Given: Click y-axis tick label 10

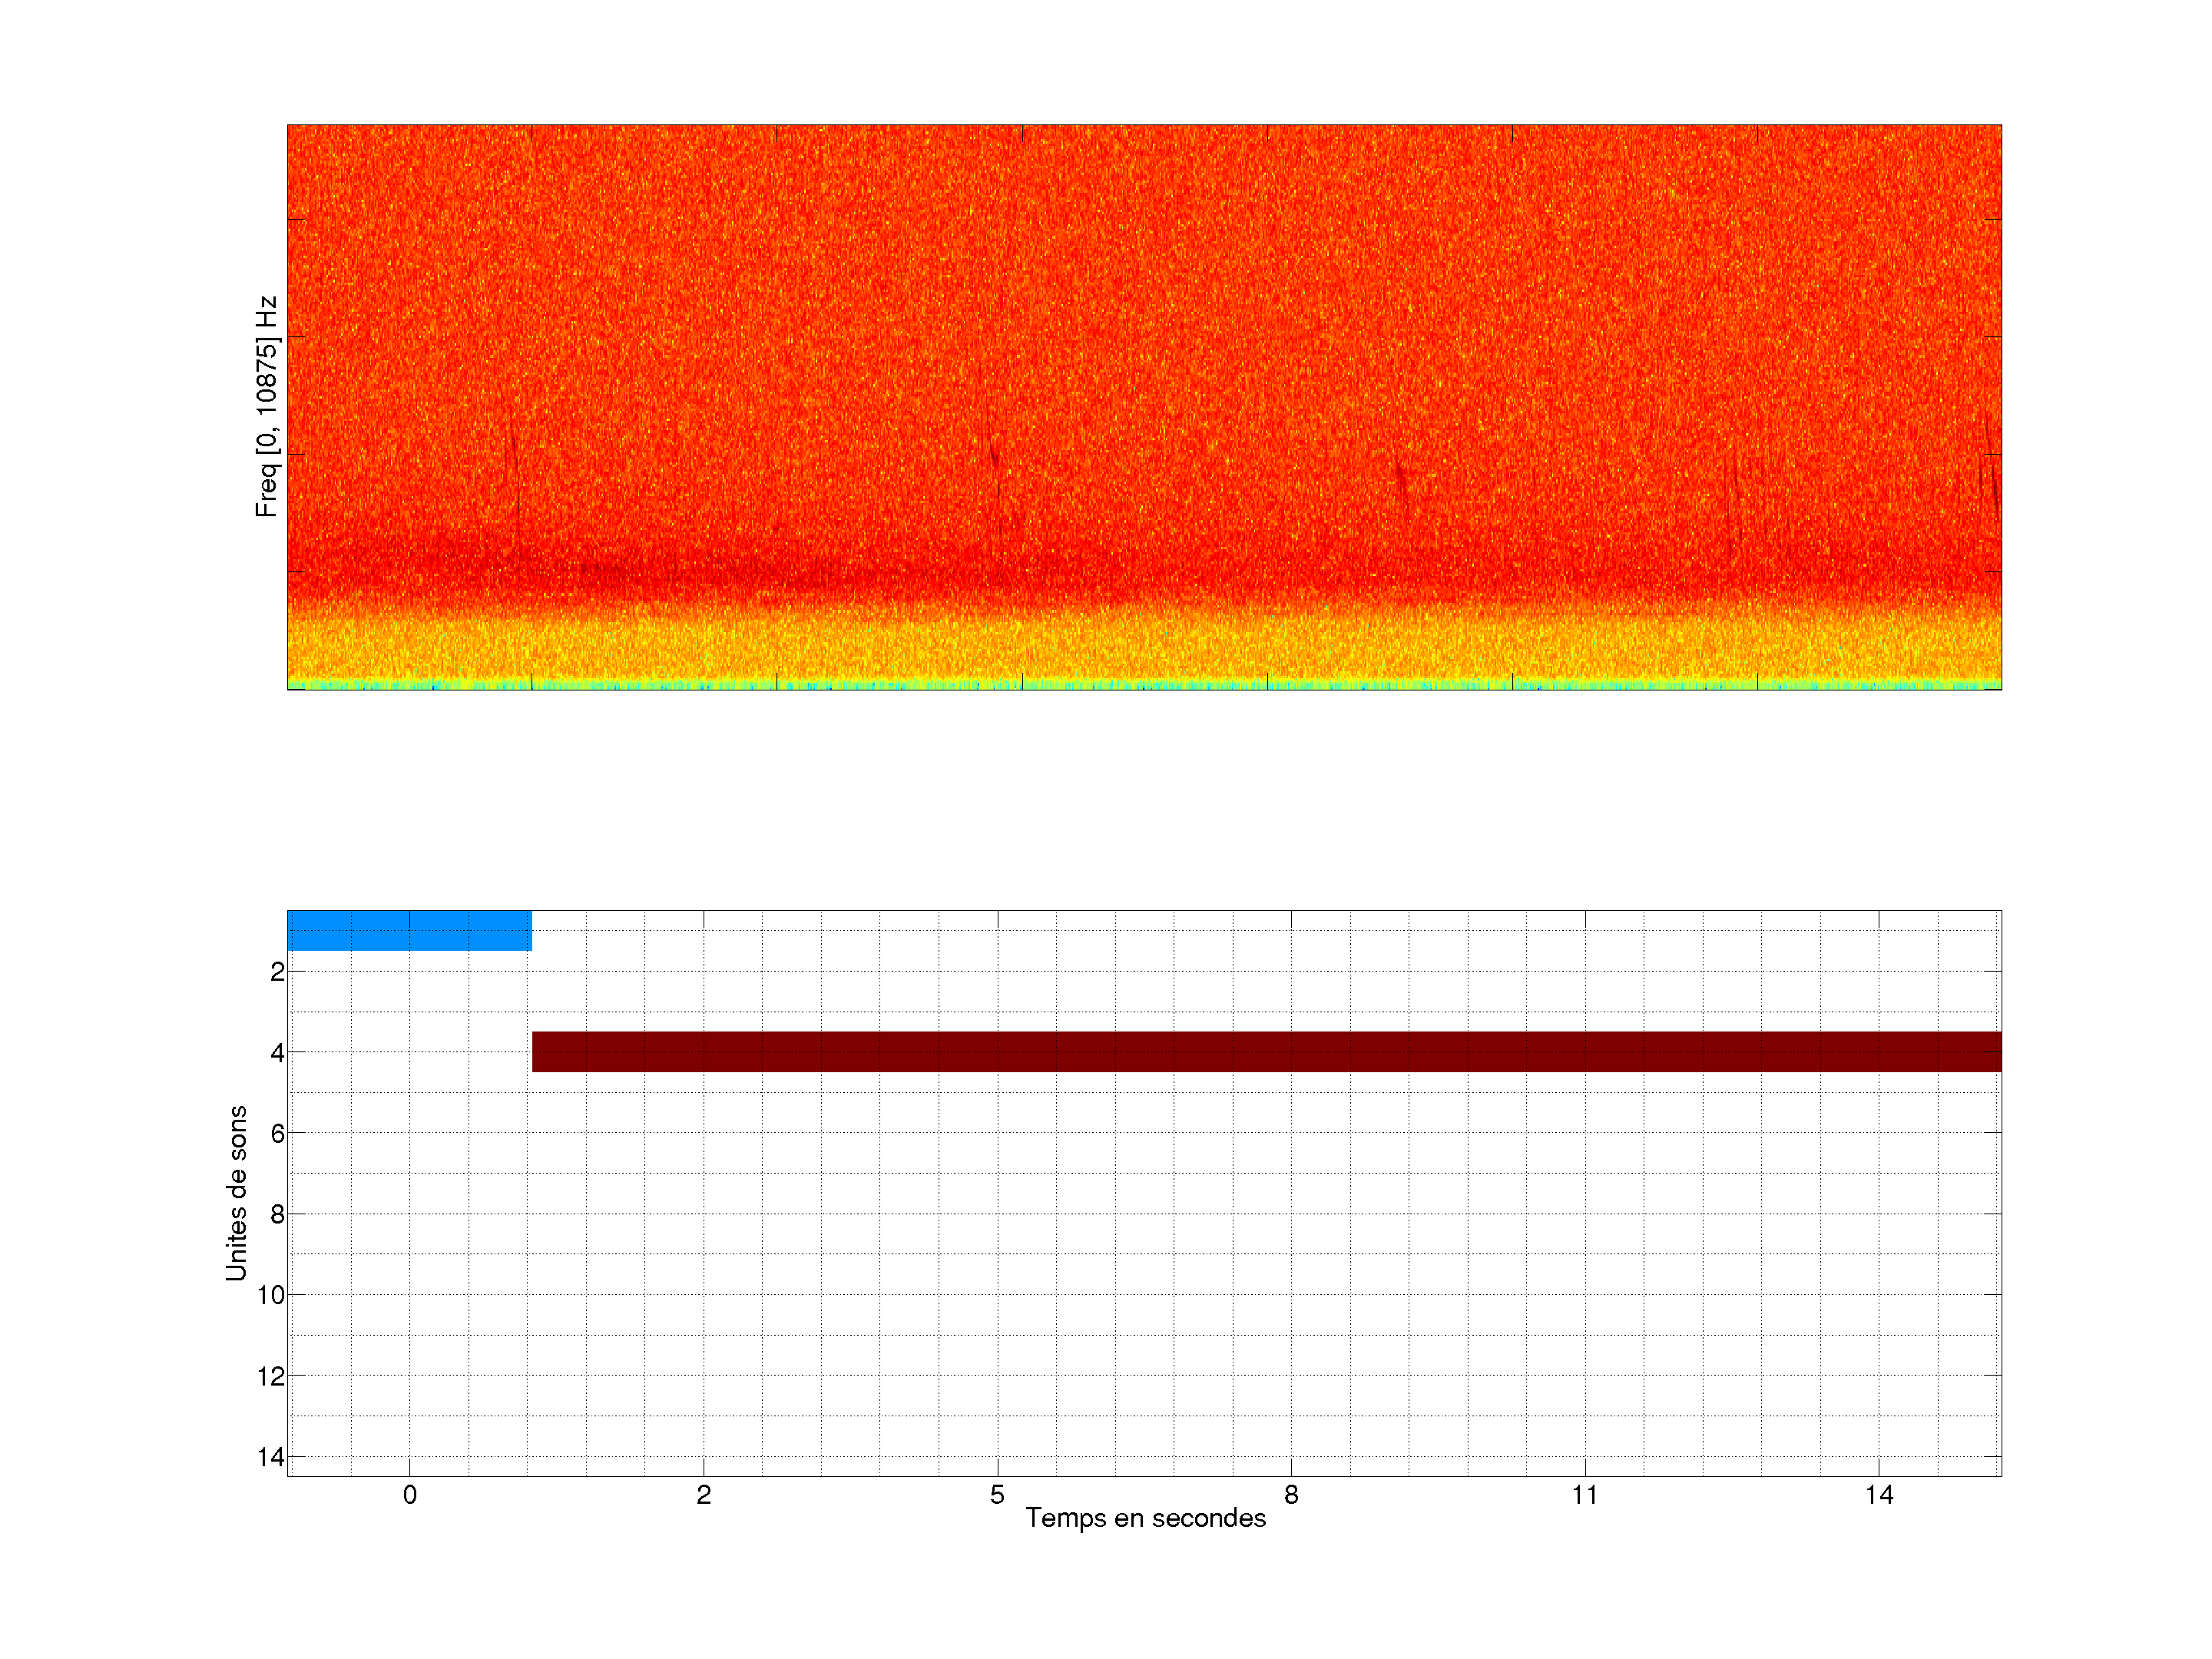Looking at the screenshot, I should 271,1296.
